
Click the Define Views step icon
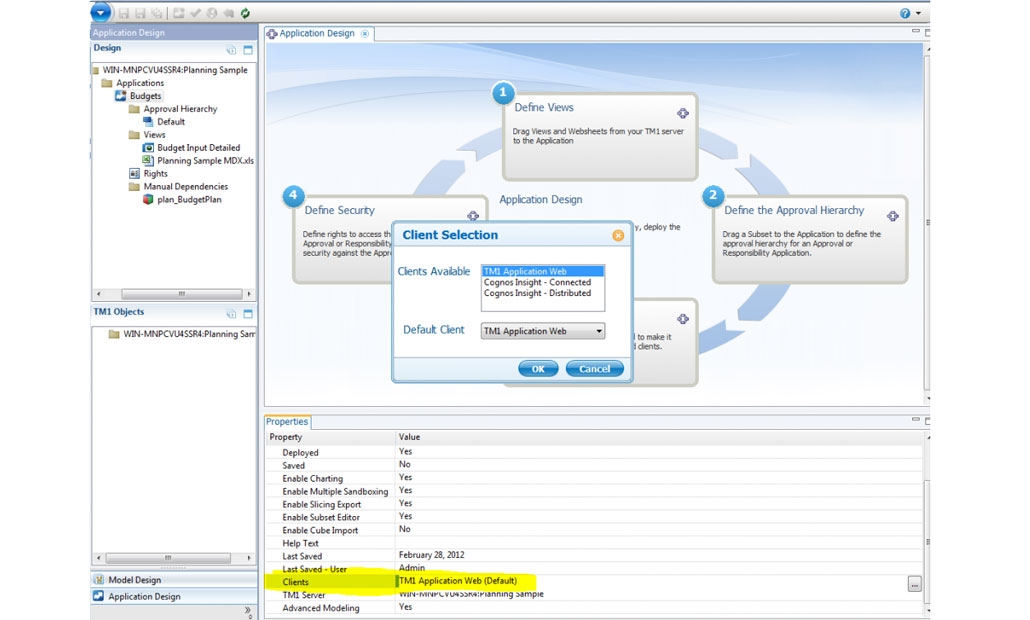[683, 114]
